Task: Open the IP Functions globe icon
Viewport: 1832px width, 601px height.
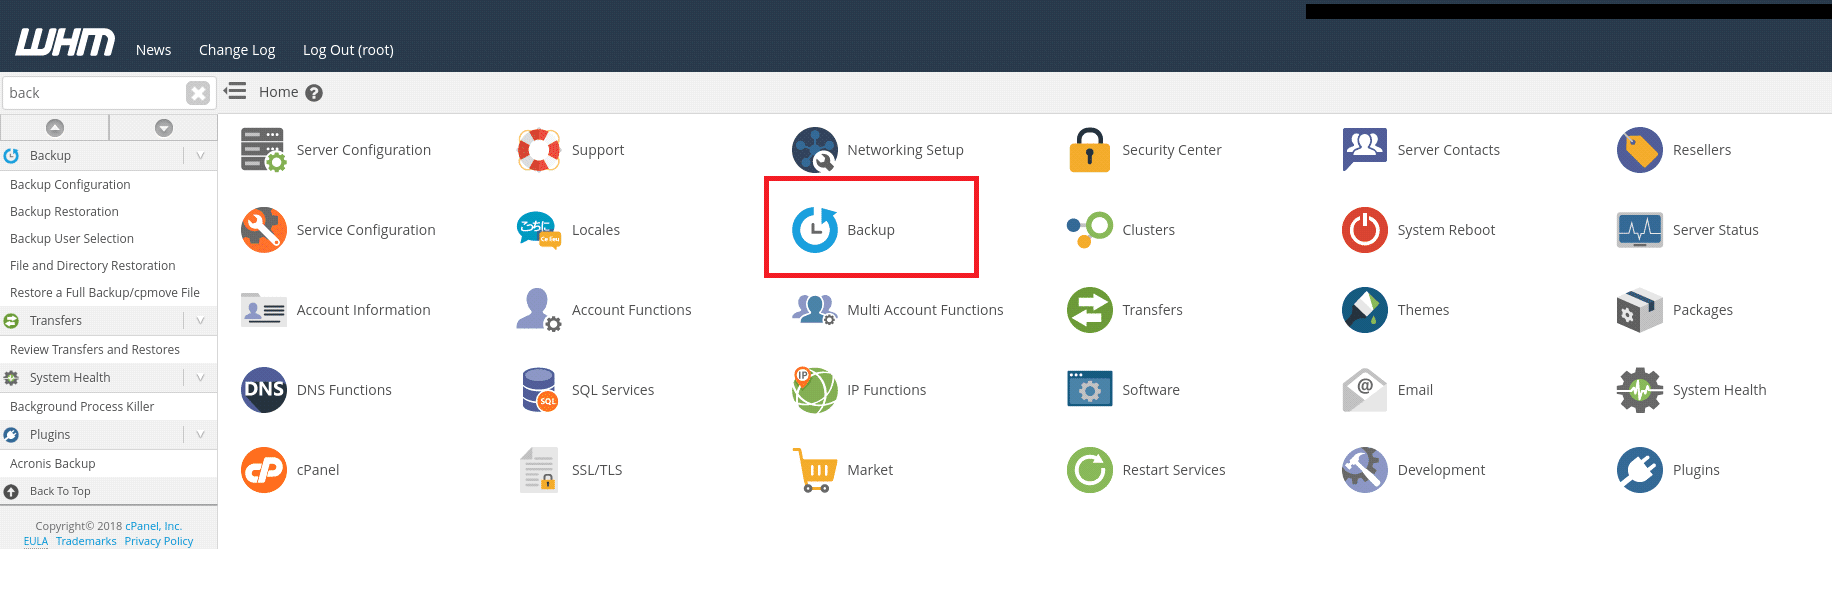Action: 815,390
